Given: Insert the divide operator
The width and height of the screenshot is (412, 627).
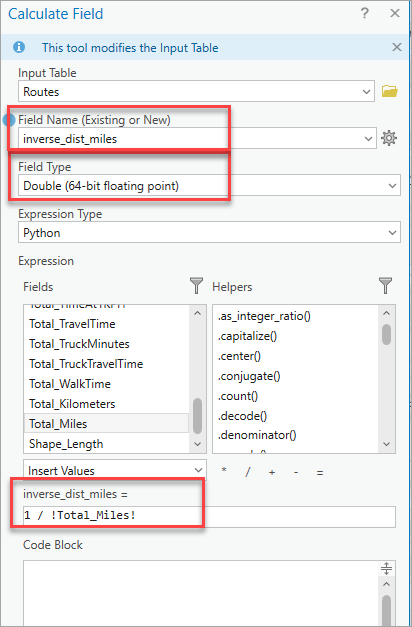Looking at the screenshot, I should tap(248, 472).
